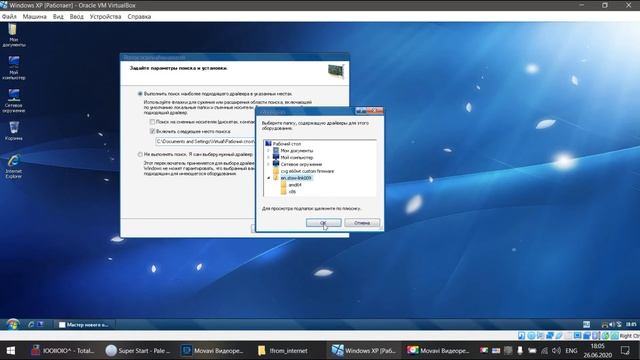Select x86 subfolder in tree
640x360 pixels.
(292, 192)
